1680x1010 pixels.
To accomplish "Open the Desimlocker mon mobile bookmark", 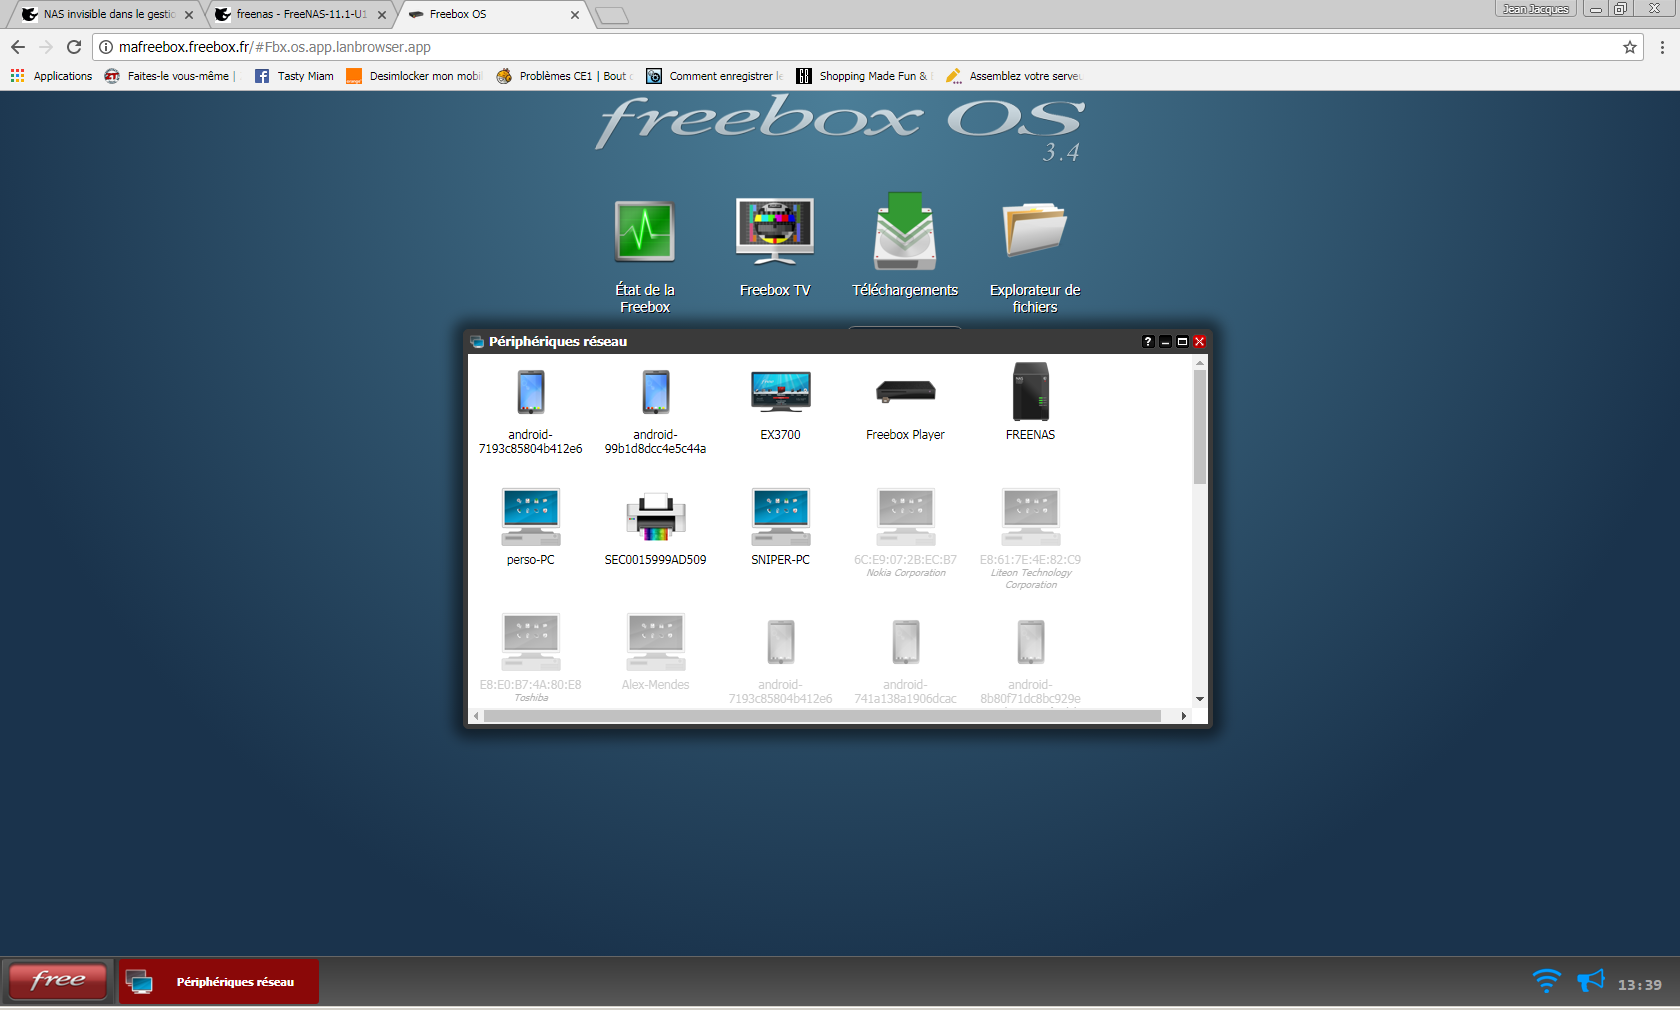I will point(413,76).
